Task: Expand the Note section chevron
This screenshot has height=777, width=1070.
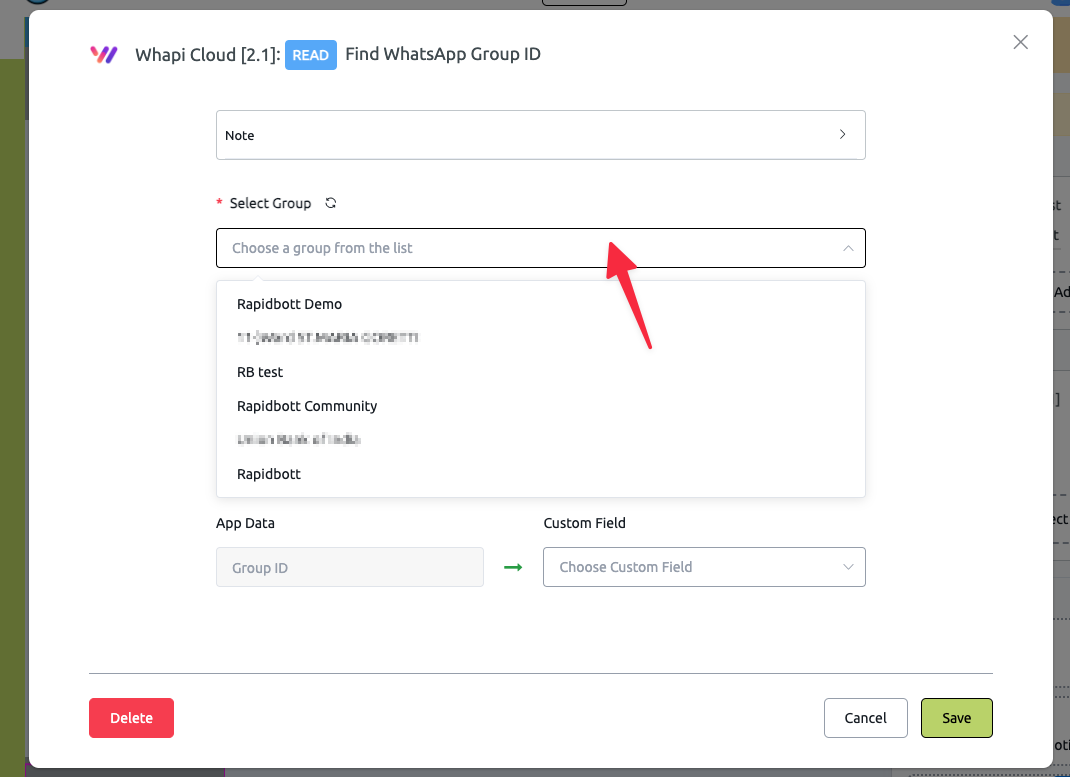Action: (842, 135)
